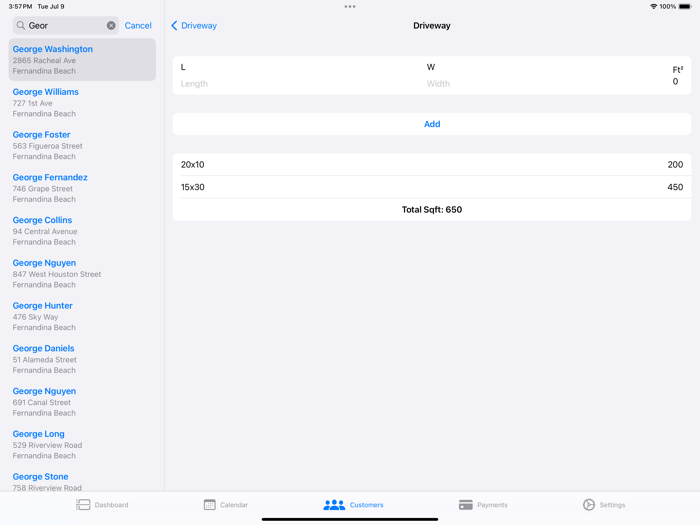Click the Total Sqft: 650 row
Viewport: 700px width, 525px height.
point(432,209)
